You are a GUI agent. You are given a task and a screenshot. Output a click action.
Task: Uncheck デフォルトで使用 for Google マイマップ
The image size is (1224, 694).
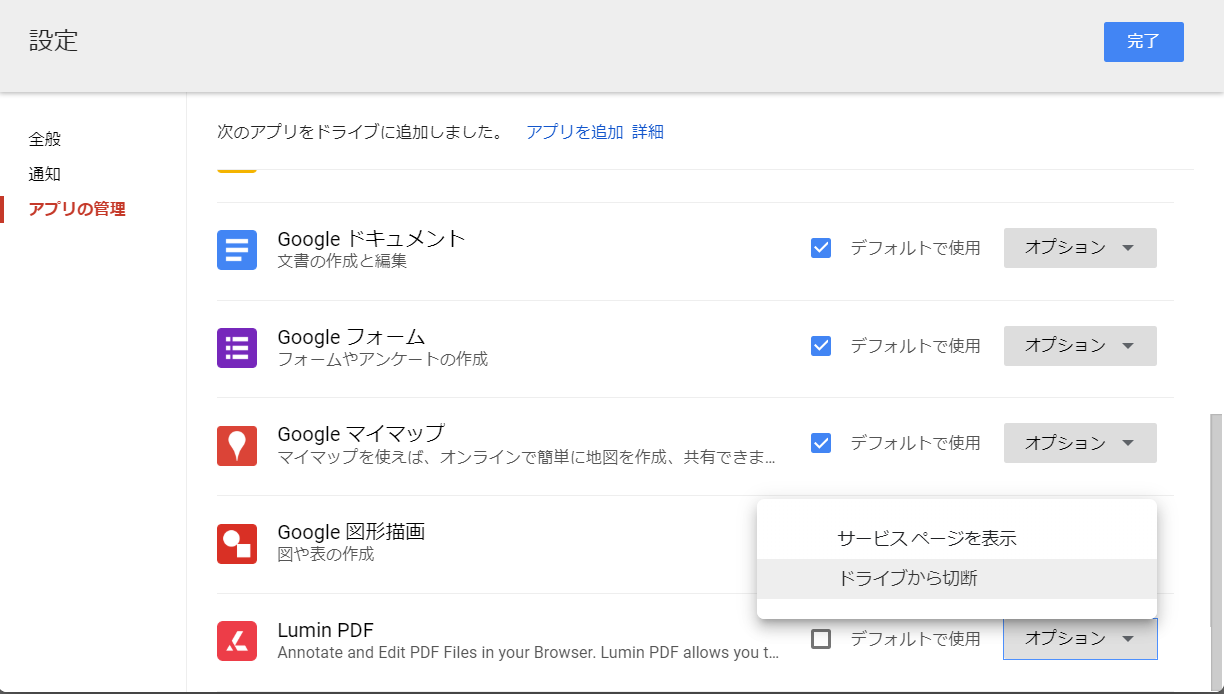click(x=821, y=443)
